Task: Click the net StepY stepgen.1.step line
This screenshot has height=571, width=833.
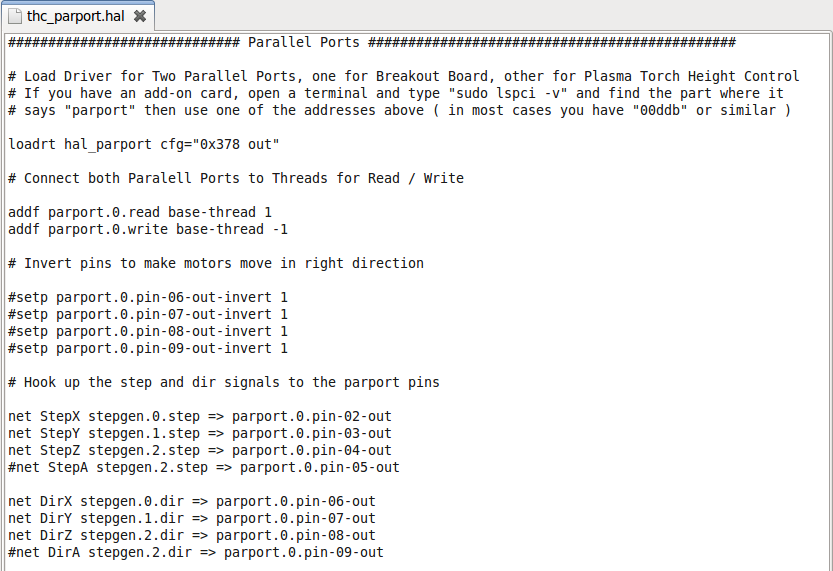Action: (x=200, y=433)
